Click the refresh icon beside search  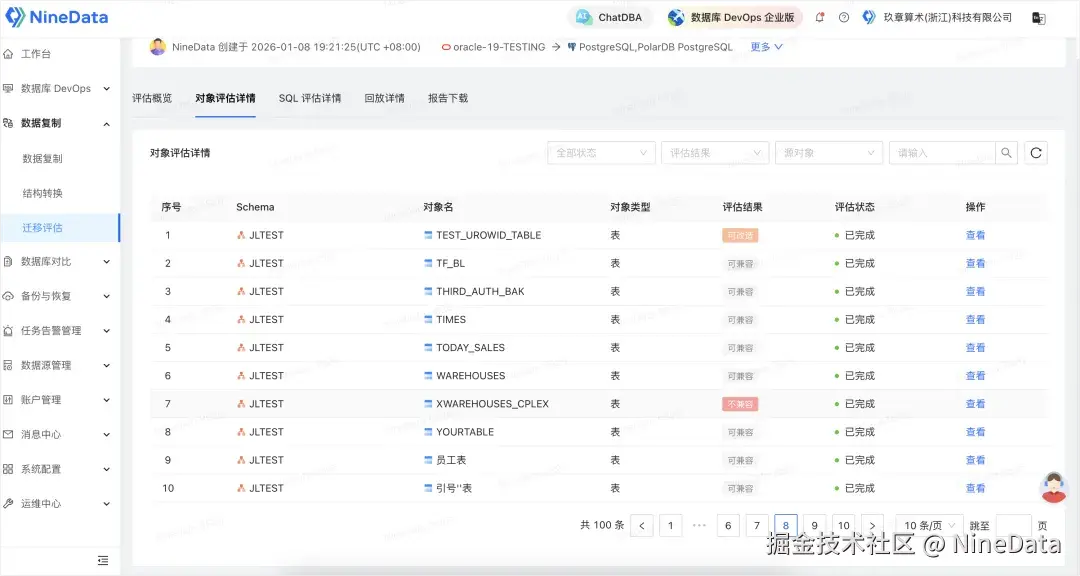1036,153
